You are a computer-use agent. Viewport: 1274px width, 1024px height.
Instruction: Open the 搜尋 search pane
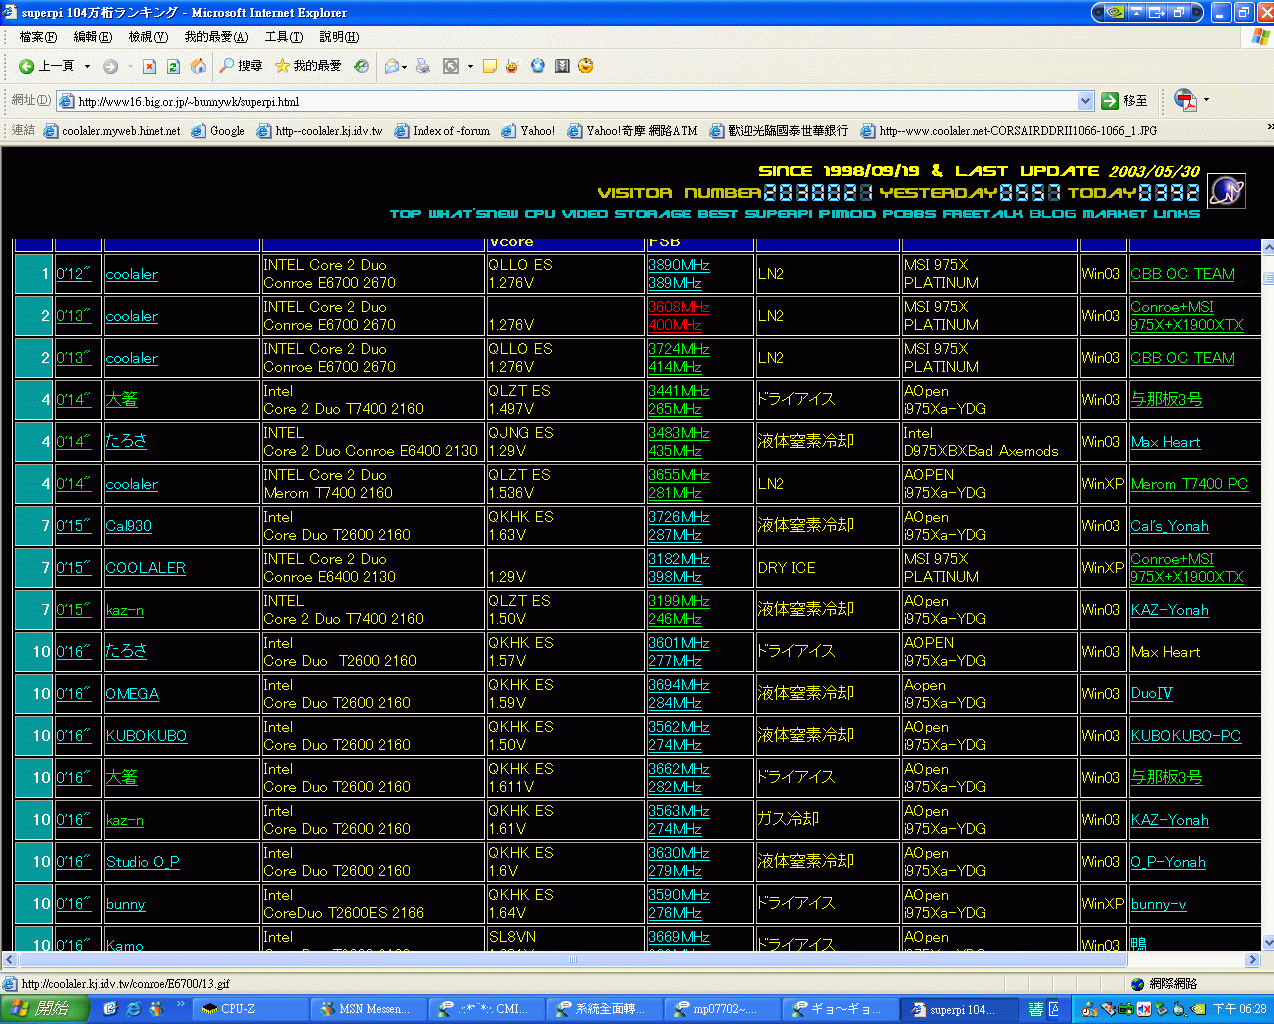pyautogui.click(x=241, y=66)
